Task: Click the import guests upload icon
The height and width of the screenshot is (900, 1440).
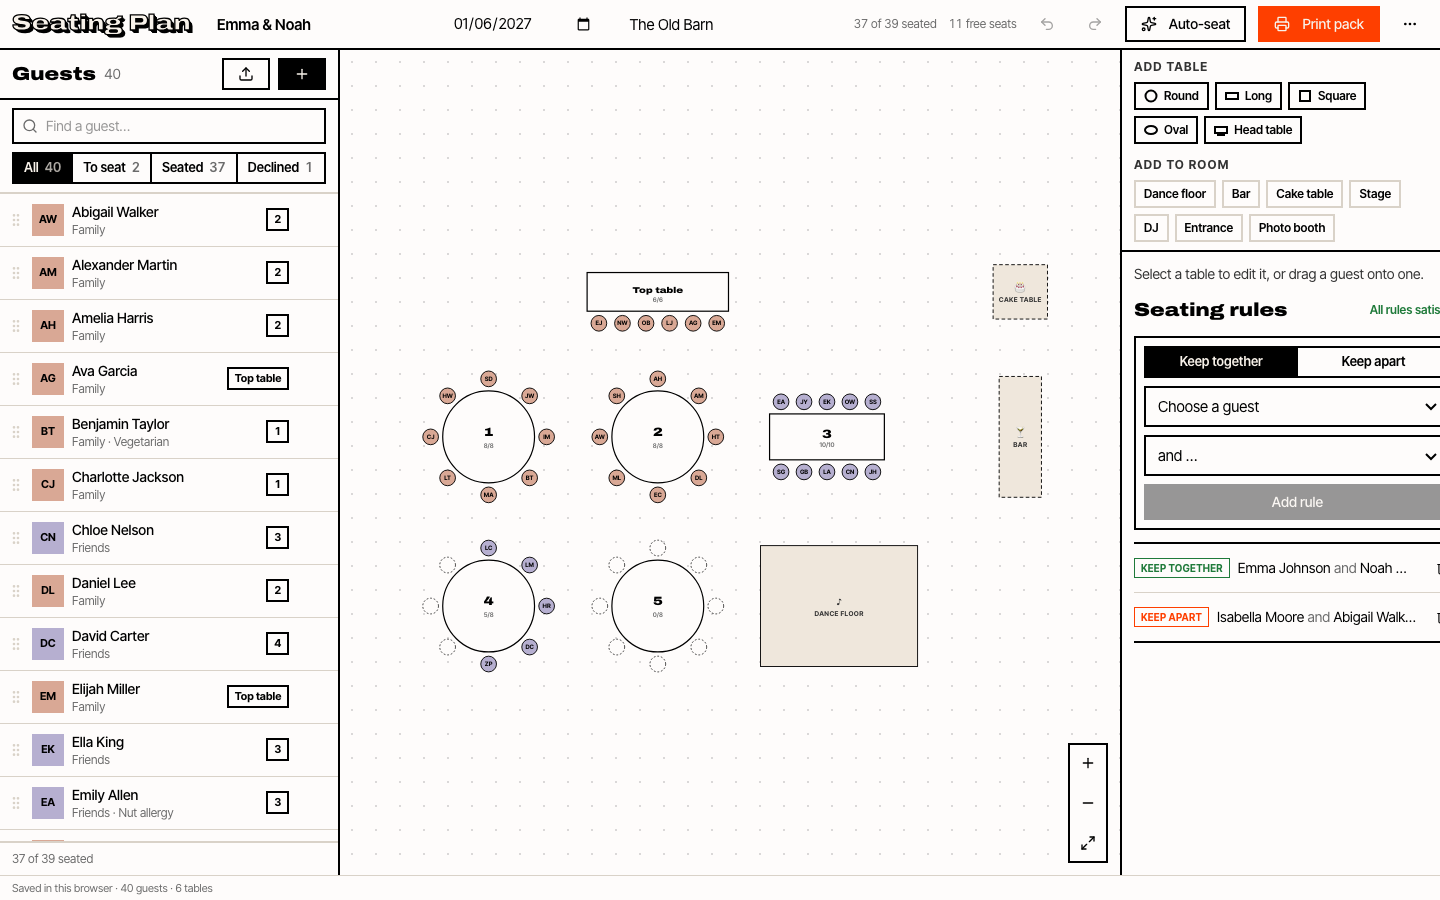Action: point(246,74)
